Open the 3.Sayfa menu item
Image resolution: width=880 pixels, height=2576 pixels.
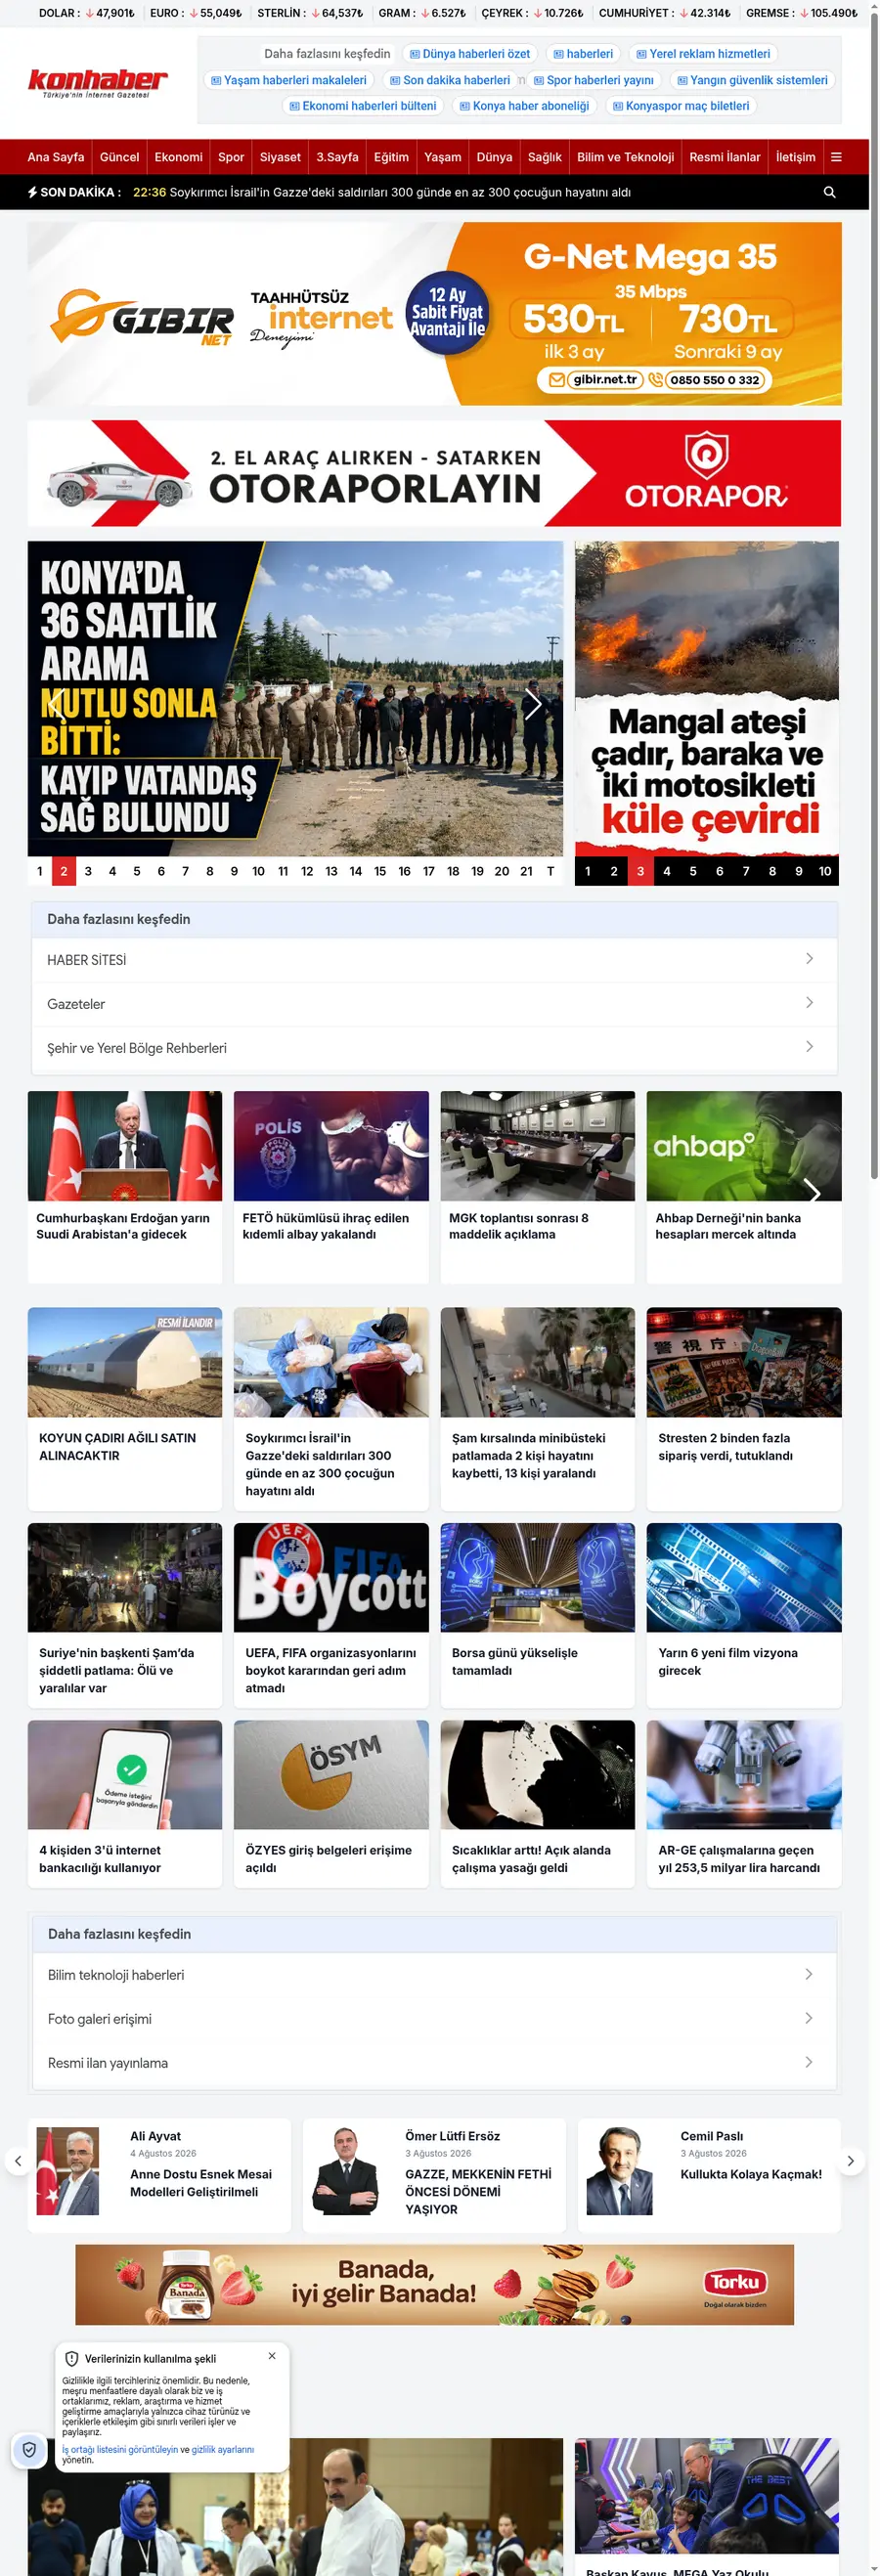(x=337, y=157)
